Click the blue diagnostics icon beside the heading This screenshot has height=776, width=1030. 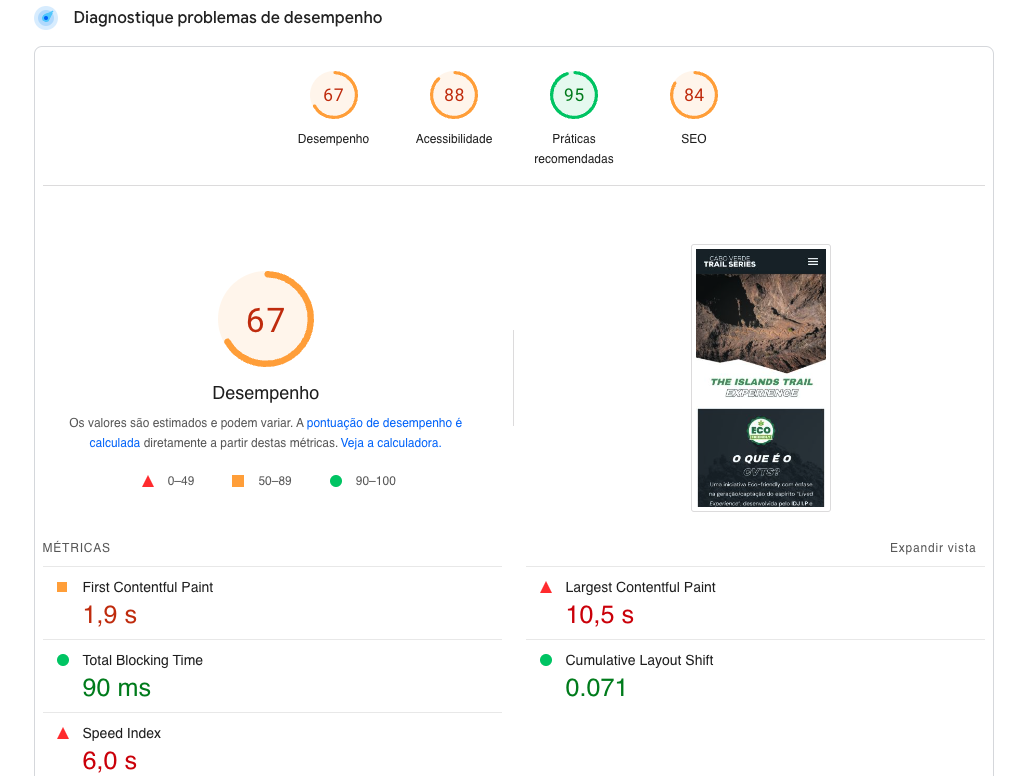46,18
